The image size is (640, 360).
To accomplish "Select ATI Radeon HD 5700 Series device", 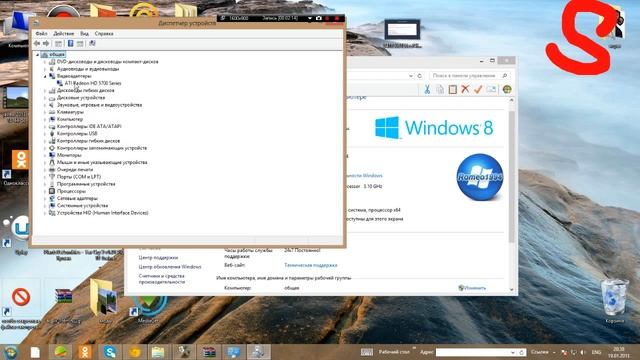I will (x=93, y=83).
